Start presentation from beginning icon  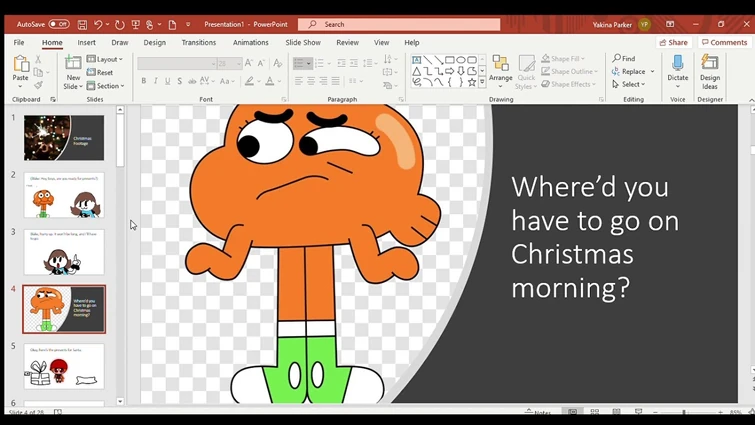tap(136, 24)
